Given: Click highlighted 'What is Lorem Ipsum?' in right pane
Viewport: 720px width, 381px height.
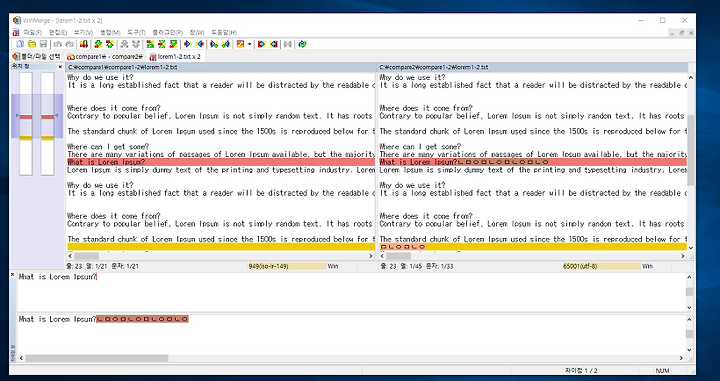Looking at the screenshot, I should tap(418, 162).
